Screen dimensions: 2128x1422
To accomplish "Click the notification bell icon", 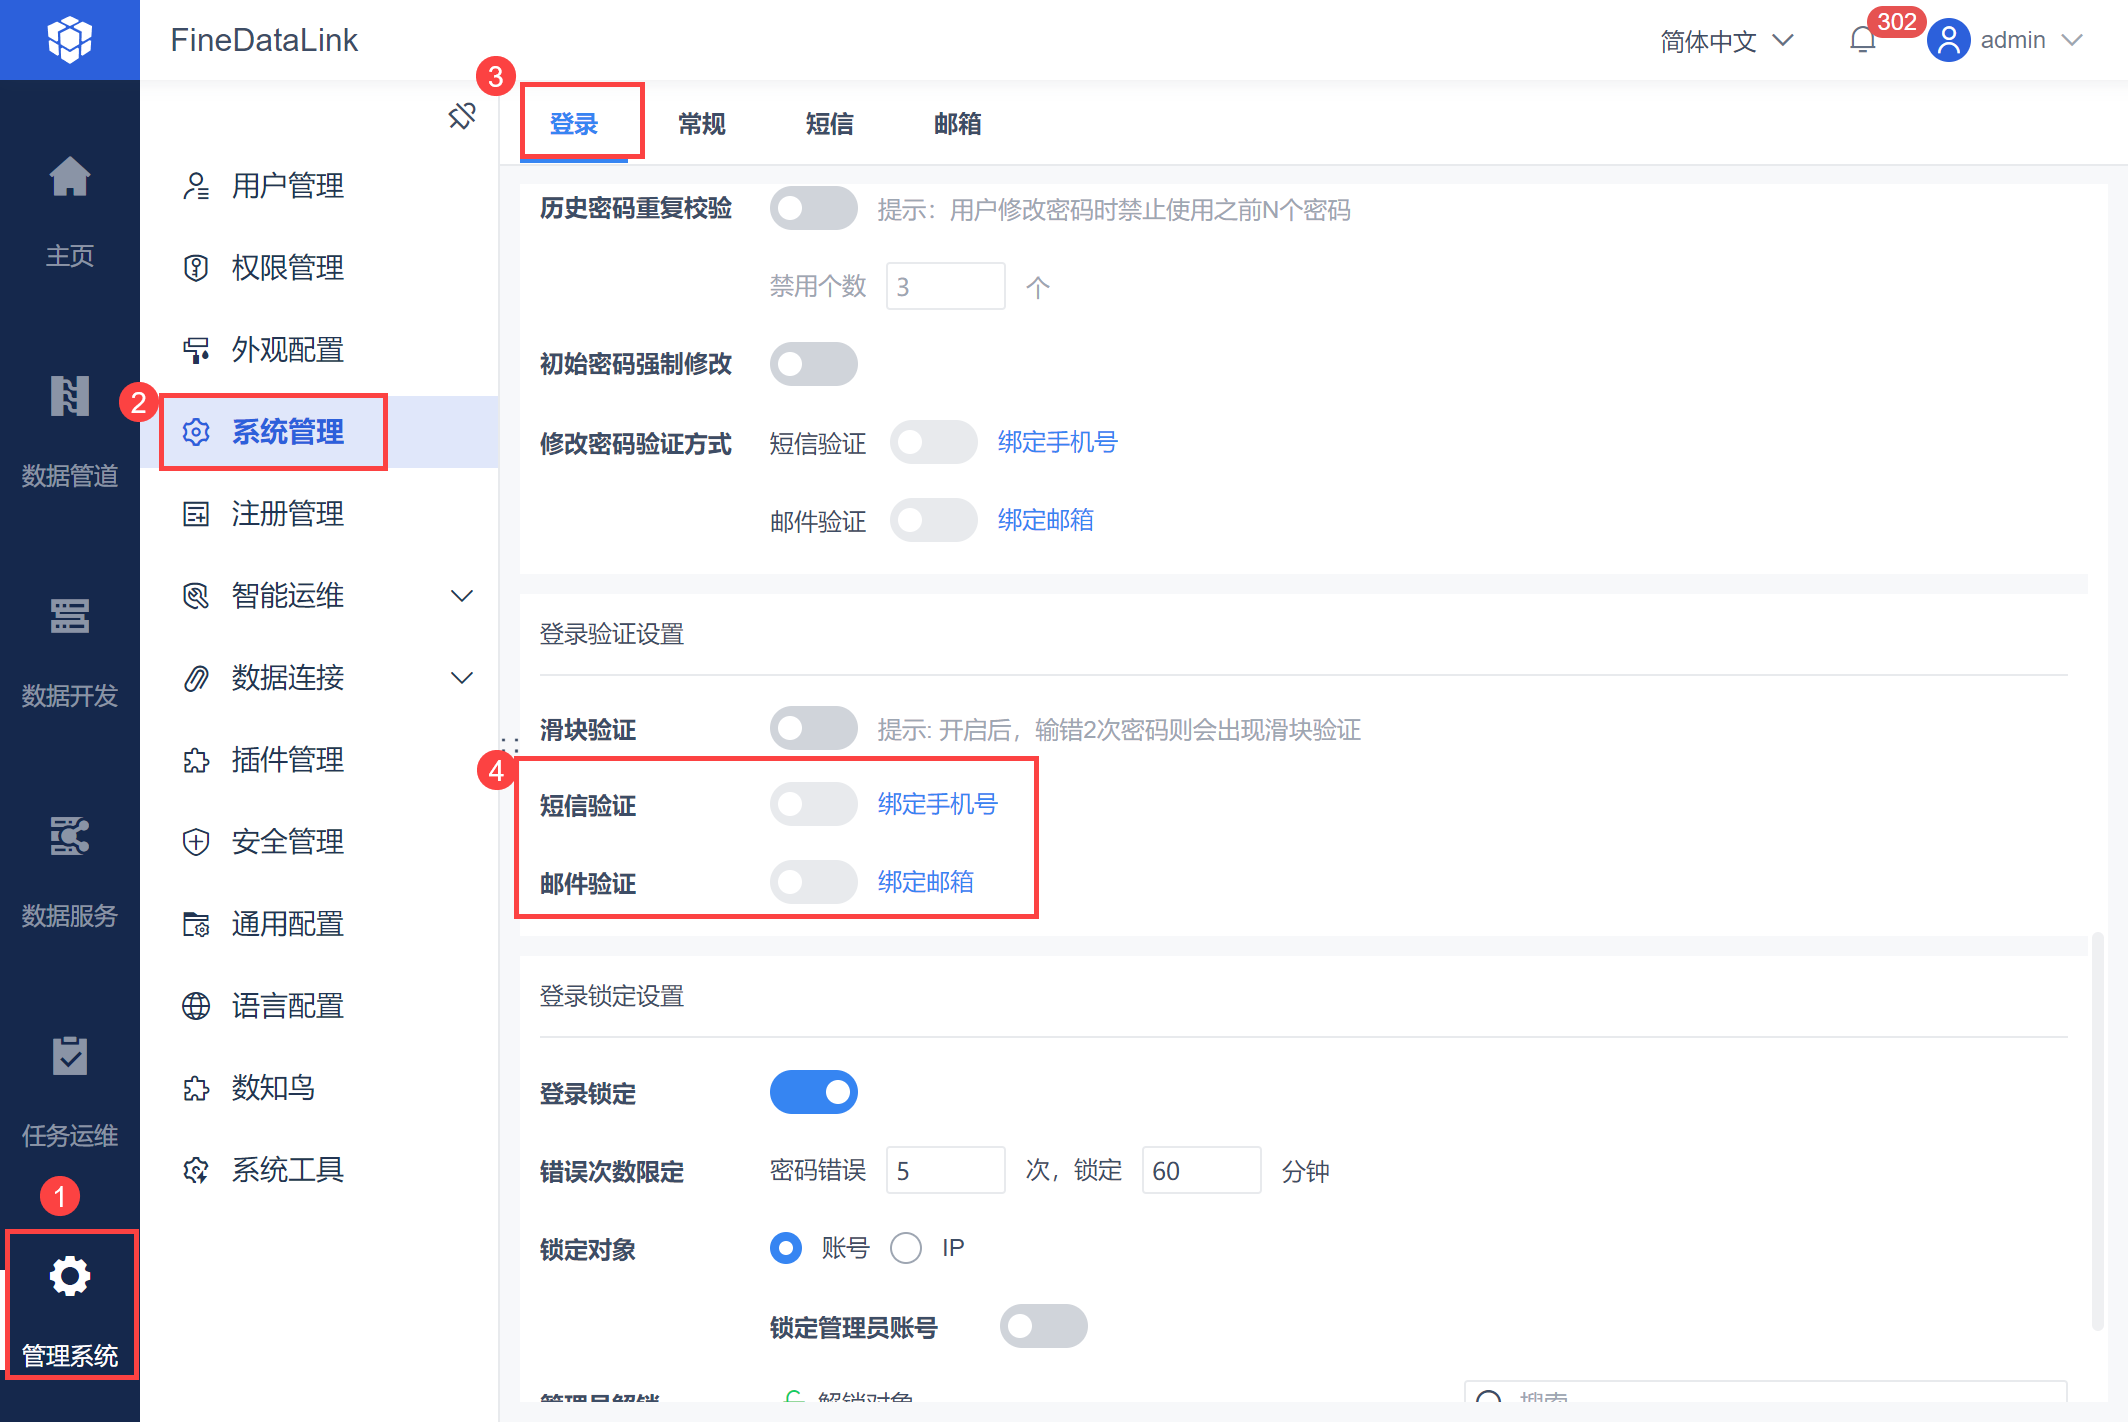I will pos(1862,40).
